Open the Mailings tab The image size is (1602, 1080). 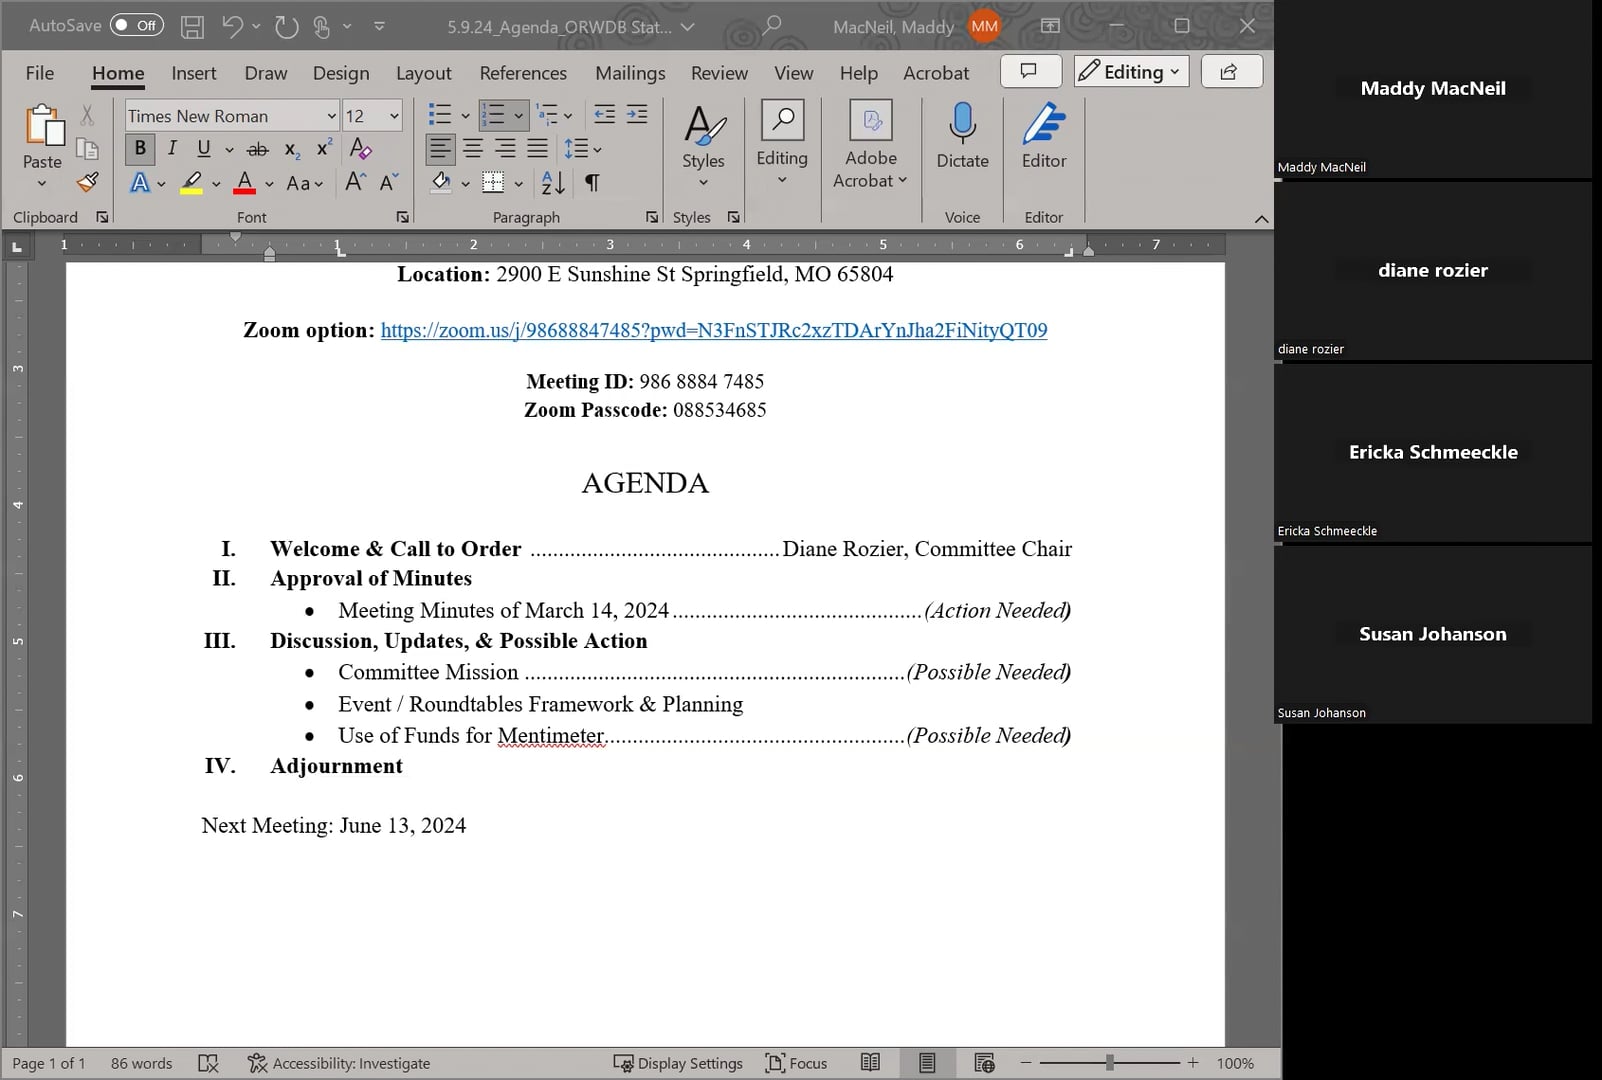pyautogui.click(x=630, y=72)
